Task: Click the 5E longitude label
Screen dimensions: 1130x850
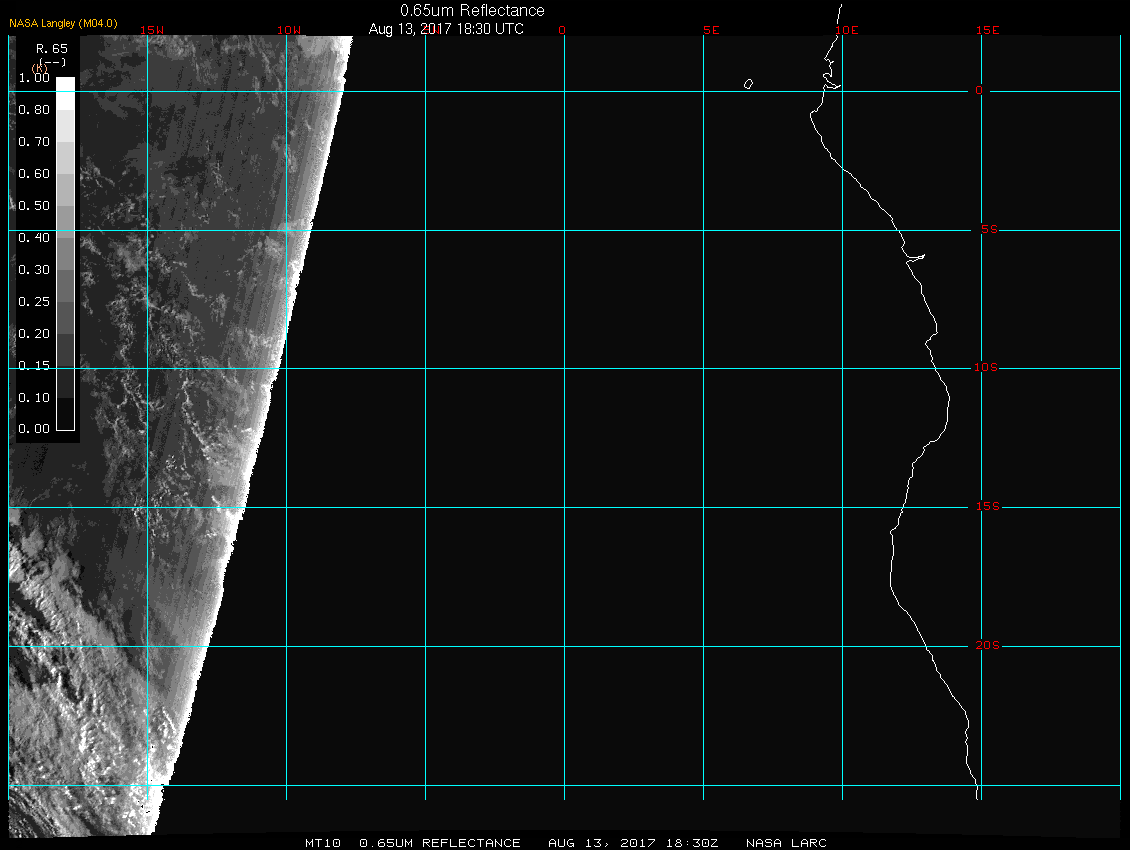Action: tap(711, 30)
